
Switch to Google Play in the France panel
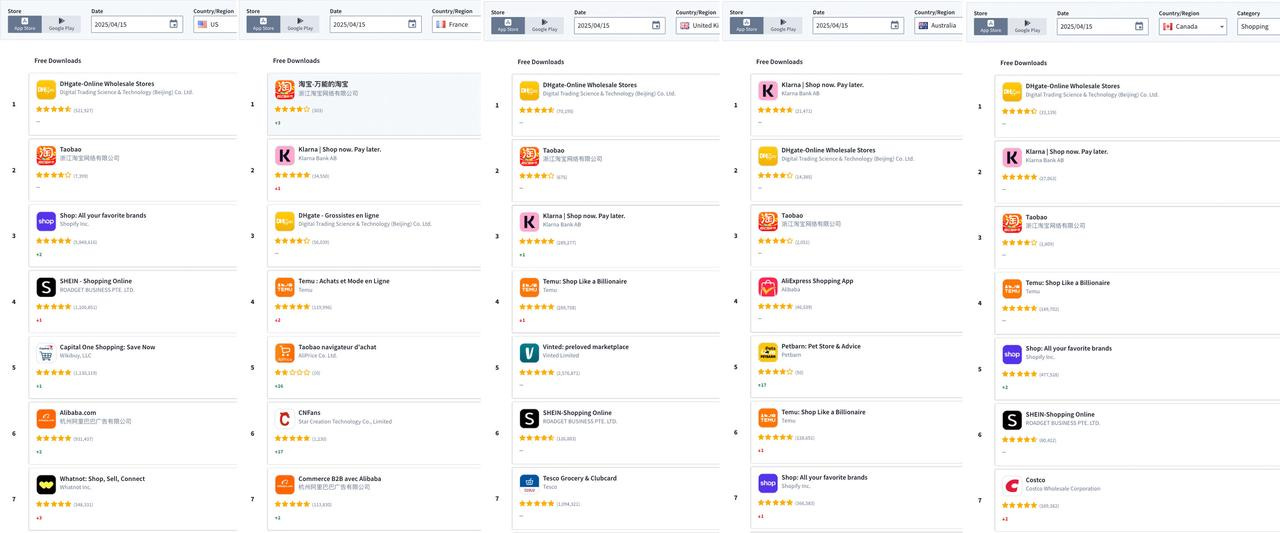(300, 24)
